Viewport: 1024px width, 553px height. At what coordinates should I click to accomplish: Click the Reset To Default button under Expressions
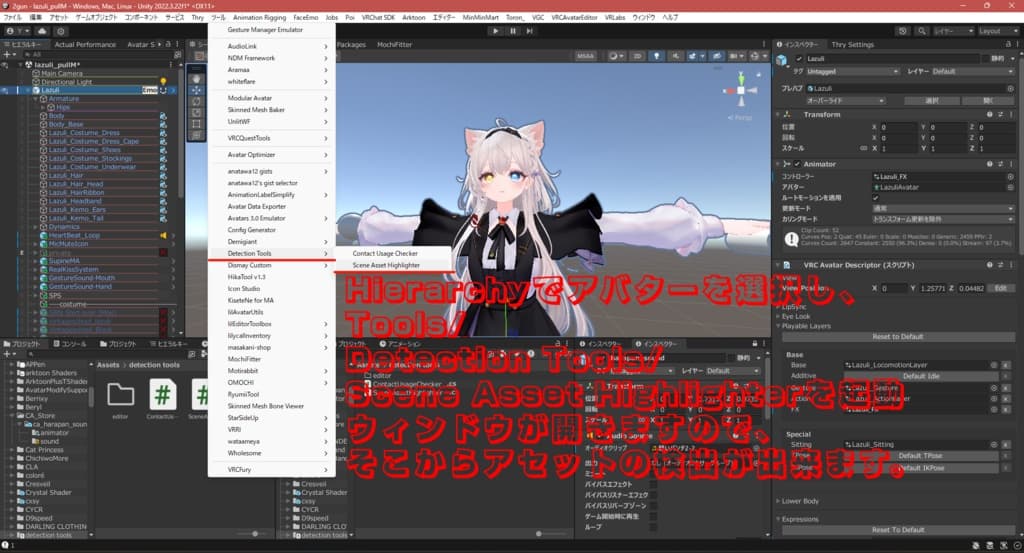(897, 530)
